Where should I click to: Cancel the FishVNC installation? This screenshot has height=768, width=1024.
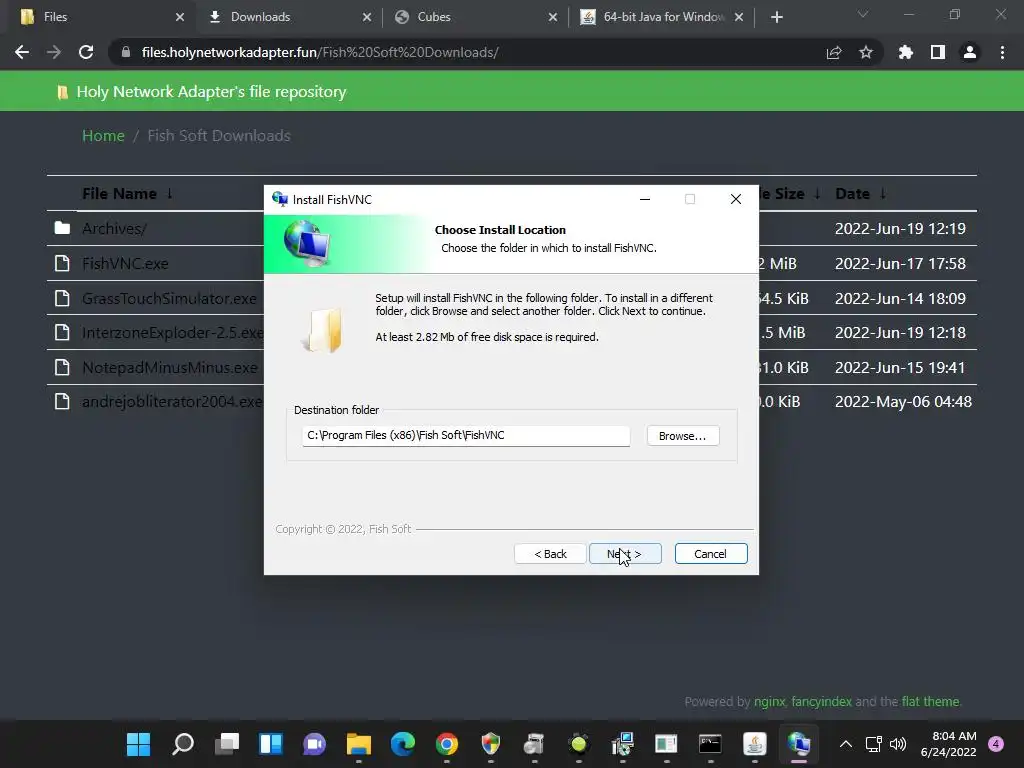pyautogui.click(x=711, y=554)
